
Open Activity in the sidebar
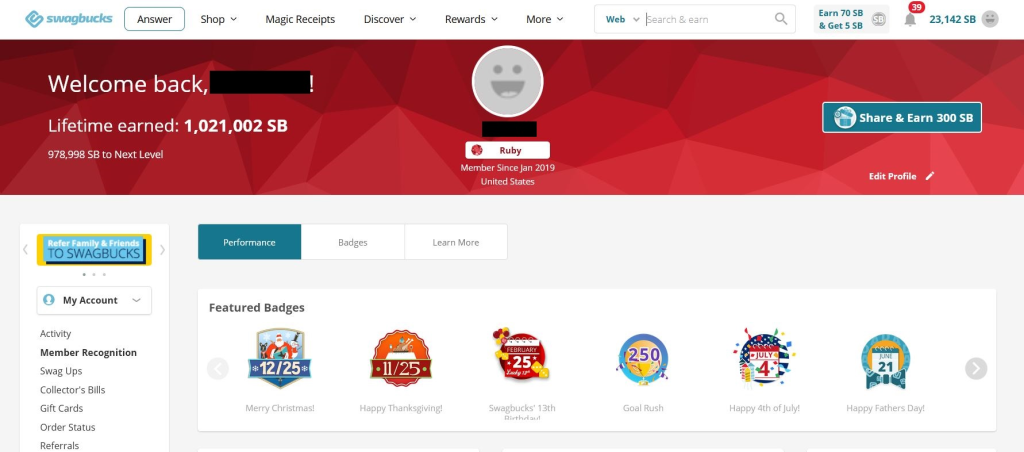click(x=56, y=333)
